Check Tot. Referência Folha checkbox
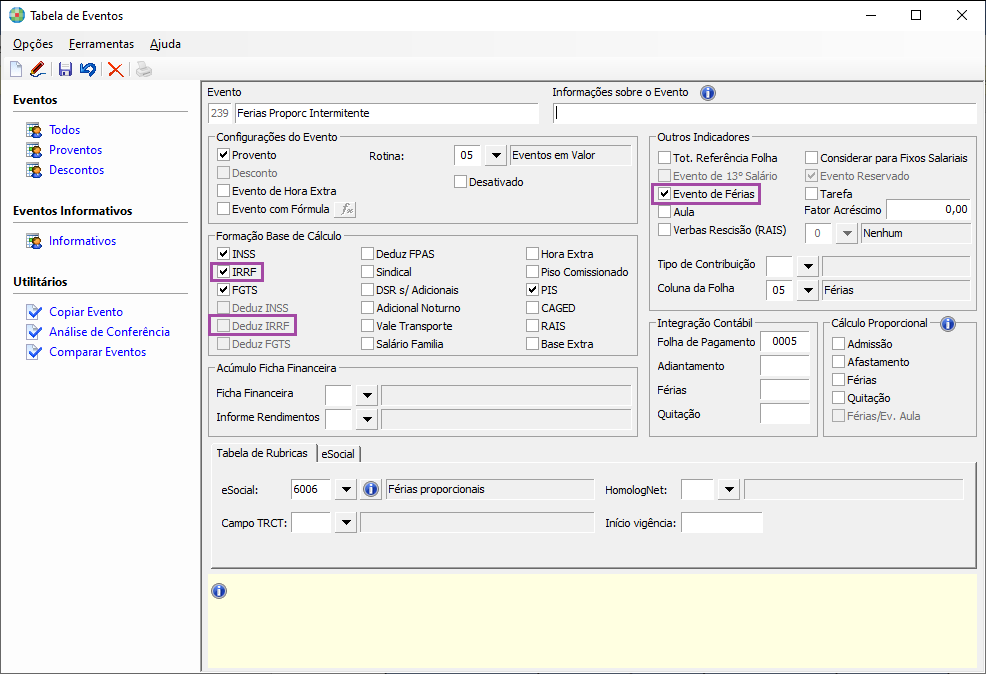Image resolution: width=986 pixels, height=674 pixels. [x=665, y=157]
